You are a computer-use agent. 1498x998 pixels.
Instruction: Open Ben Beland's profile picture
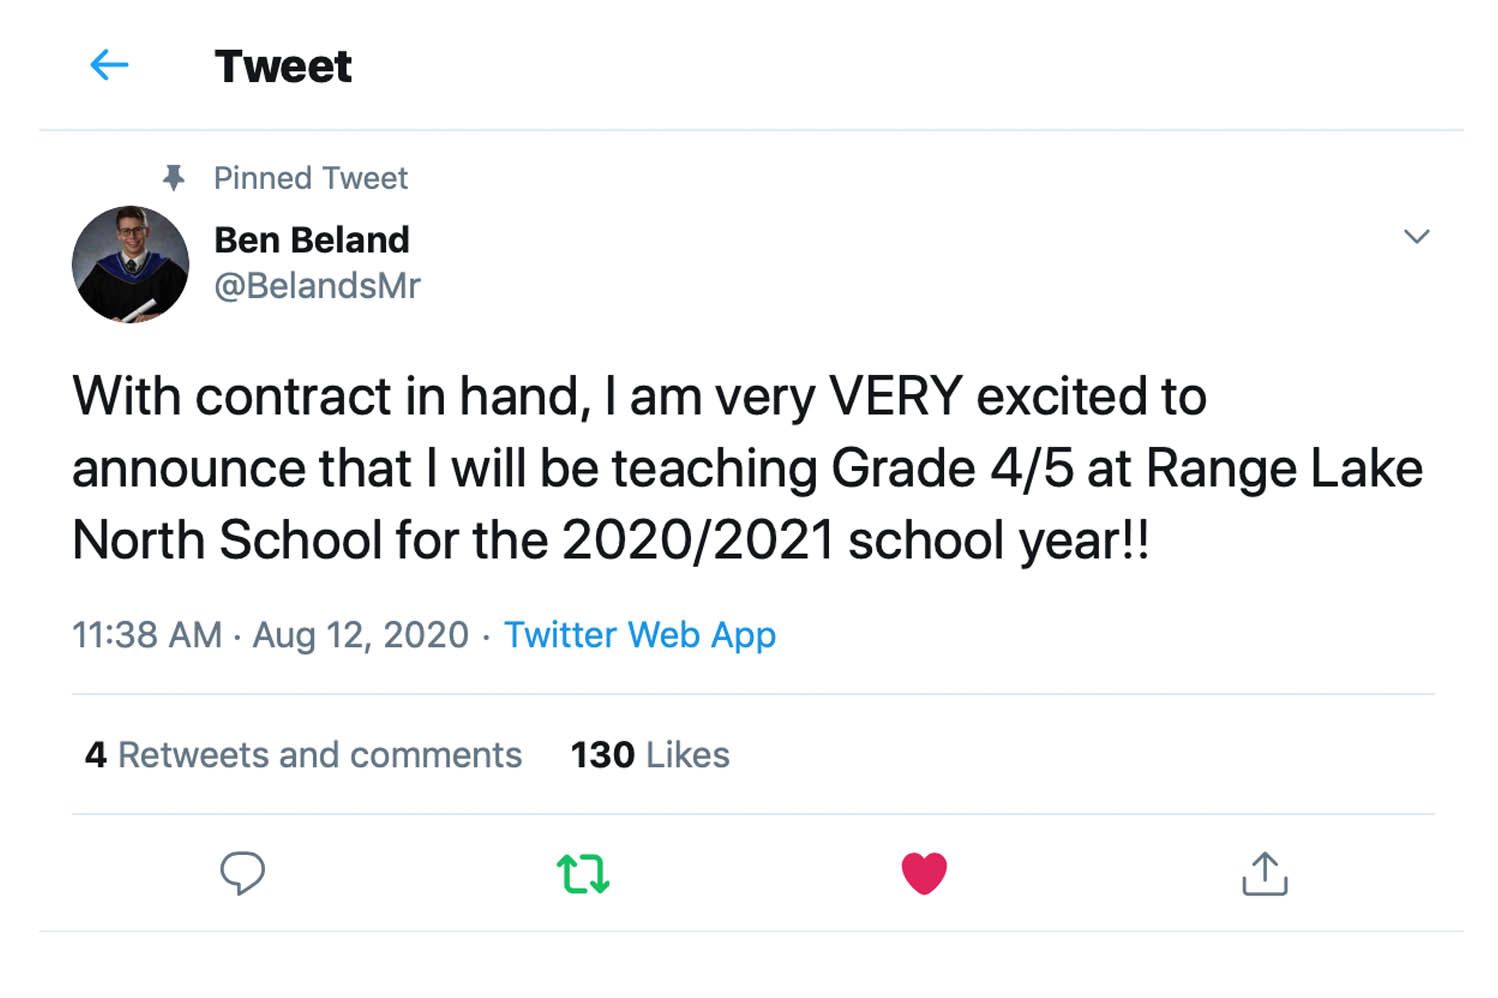(130, 264)
